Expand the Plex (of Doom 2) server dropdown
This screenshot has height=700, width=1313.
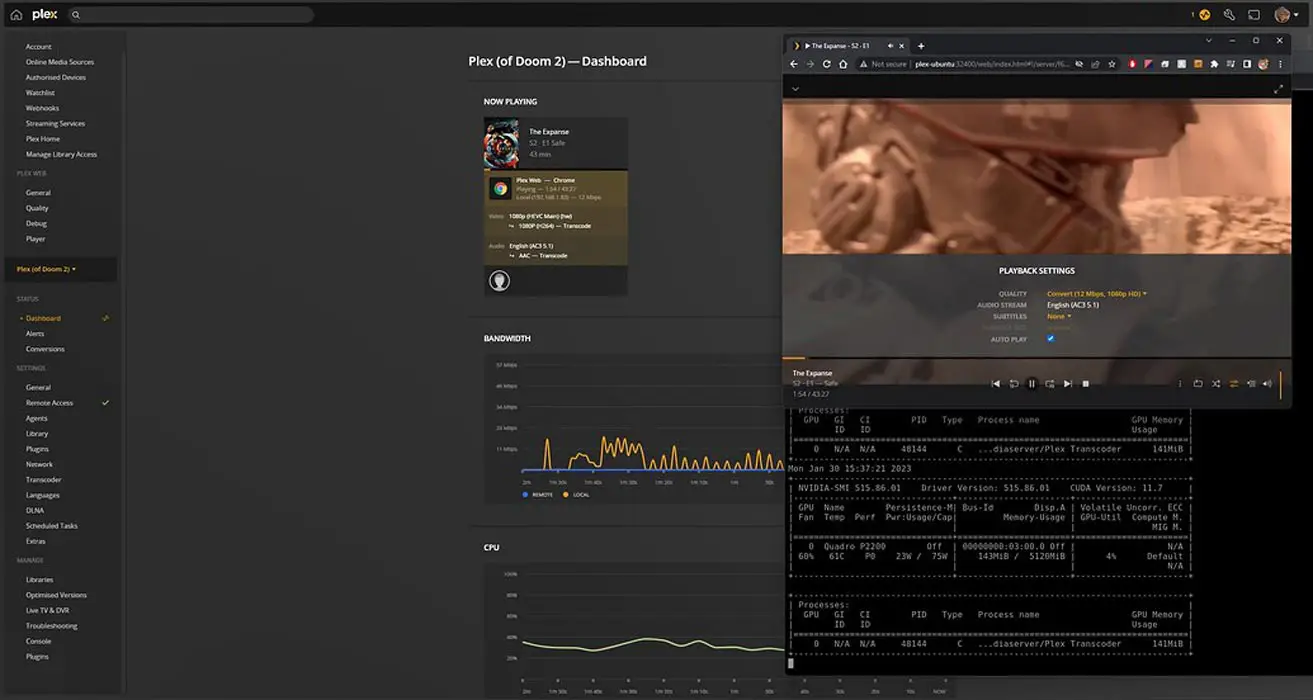(47, 269)
